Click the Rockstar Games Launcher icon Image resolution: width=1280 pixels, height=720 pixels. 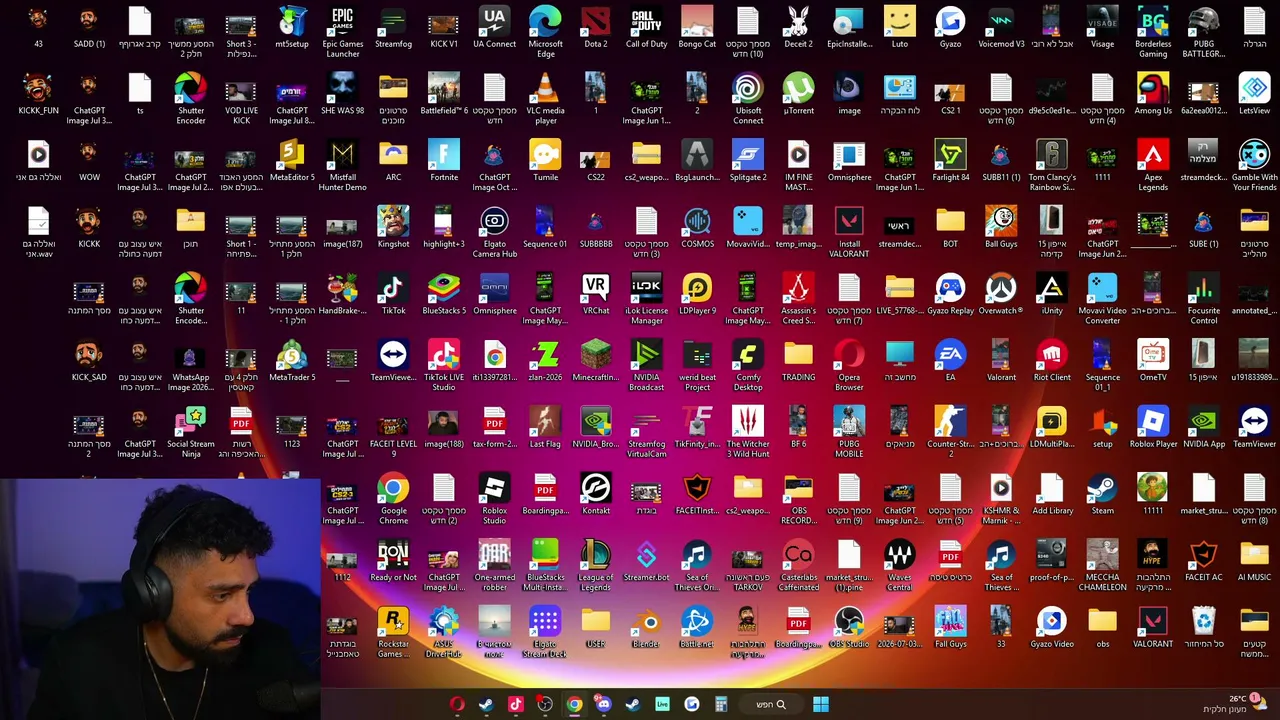click(393, 632)
